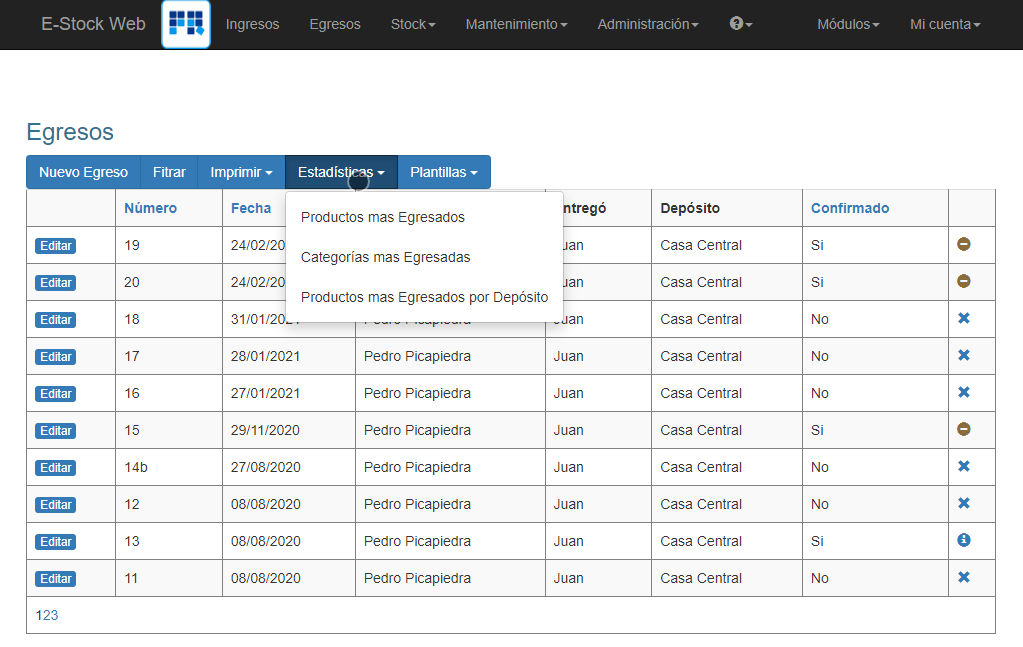
Task: Open the Estadísticas dropdown
Action: coord(340,172)
